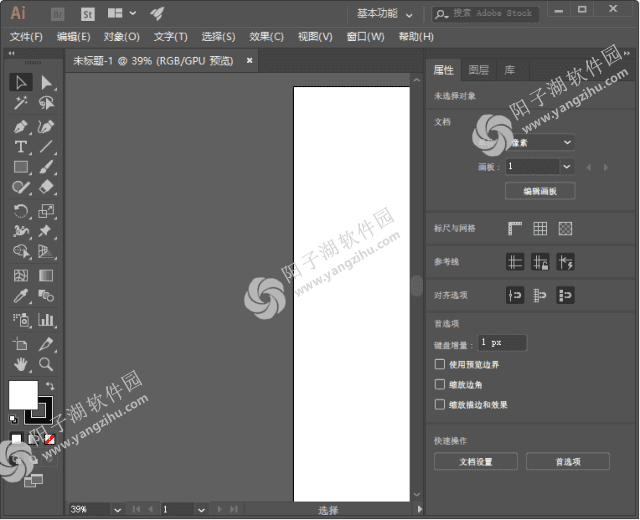Enable 使用预览边界 checkbox
This screenshot has height=520, width=640.
pyautogui.click(x=439, y=364)
